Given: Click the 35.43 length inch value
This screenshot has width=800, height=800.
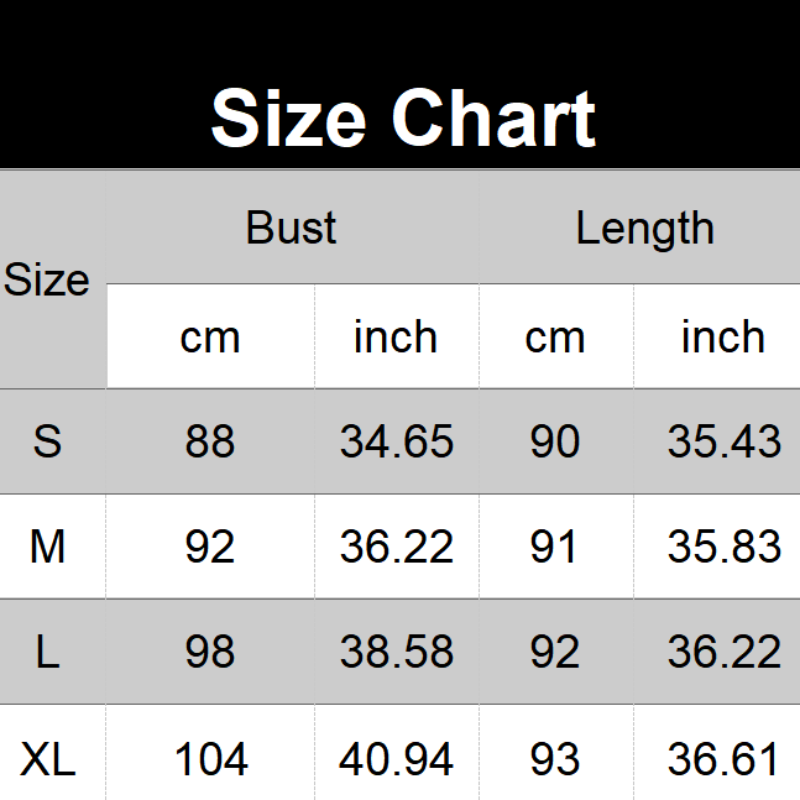Looking at the screenshot, I should pos(724,441).
